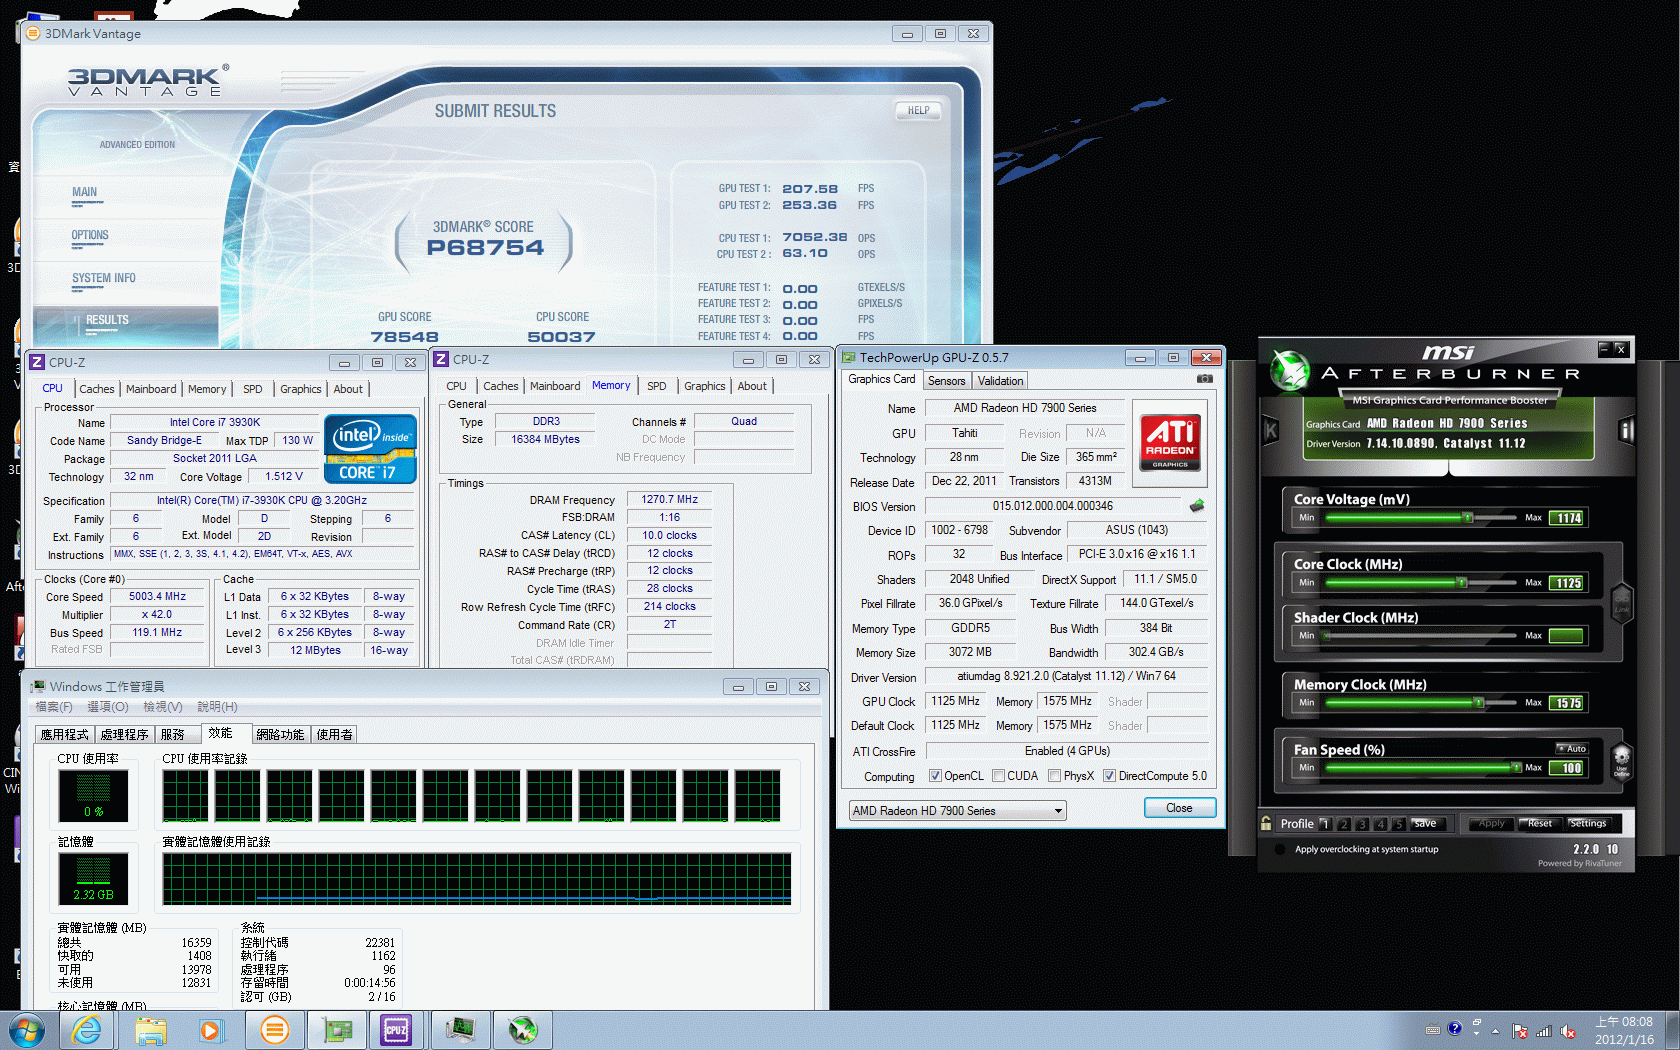Open Windows Explorer from the taskbar

(150, 1030)
